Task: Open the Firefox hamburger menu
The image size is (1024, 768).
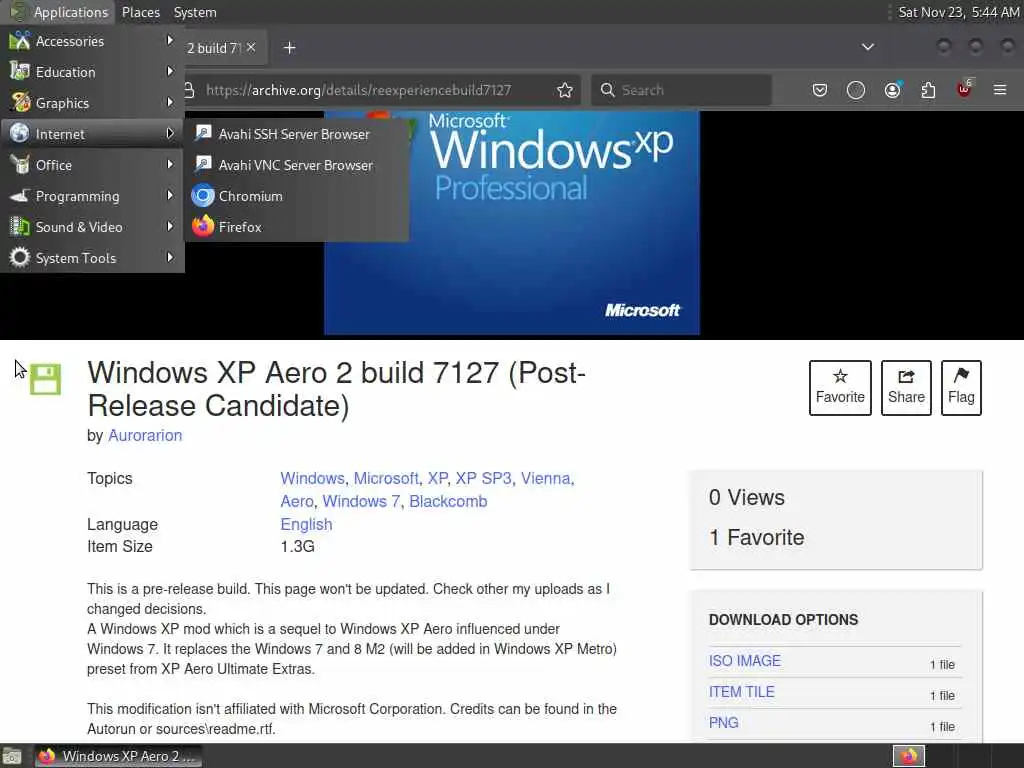Action: pyautogui.click(x=1000, y=90)
